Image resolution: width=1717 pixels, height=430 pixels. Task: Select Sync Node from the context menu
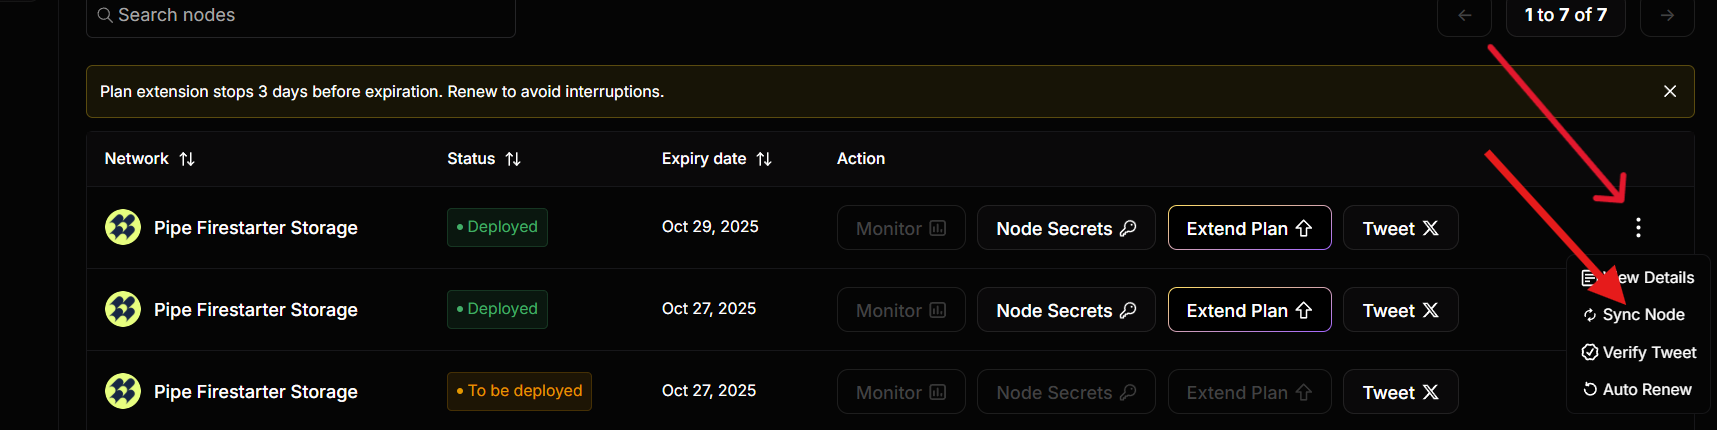(x=1642, y=315)
